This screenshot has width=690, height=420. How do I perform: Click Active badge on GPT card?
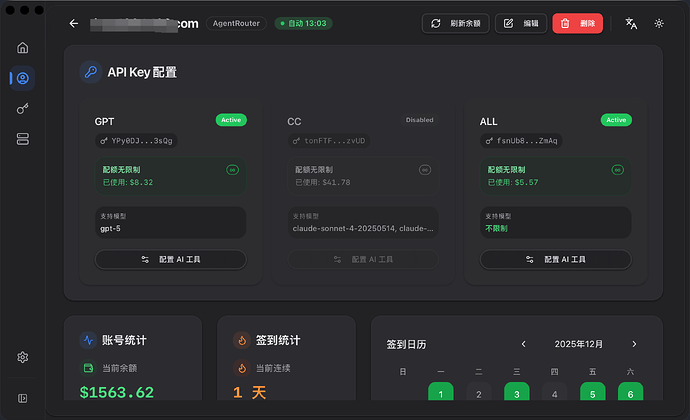tap(231, 120)
